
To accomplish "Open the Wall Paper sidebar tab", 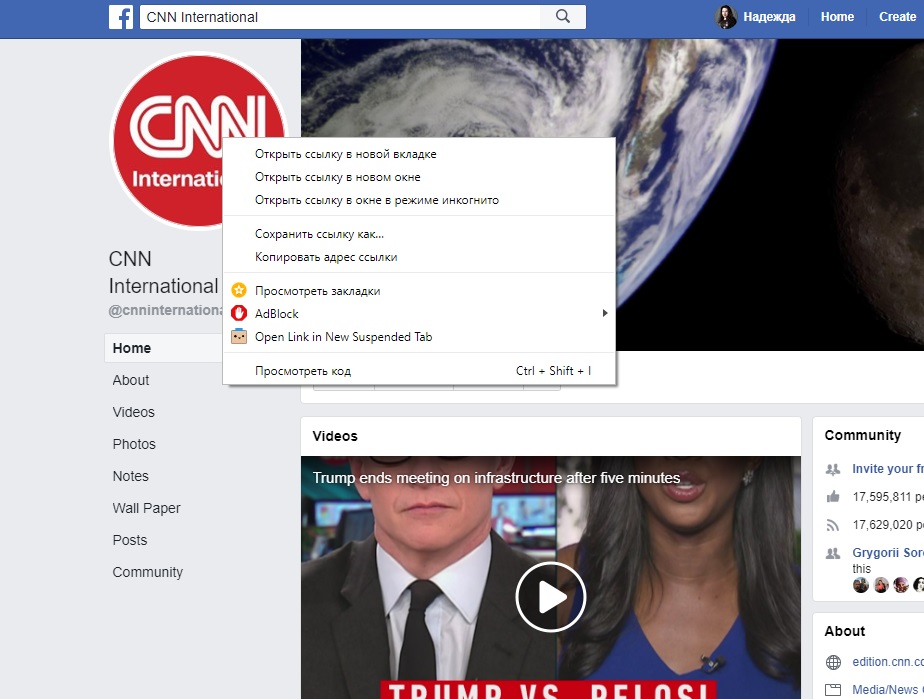I will (x=147, y=508).
